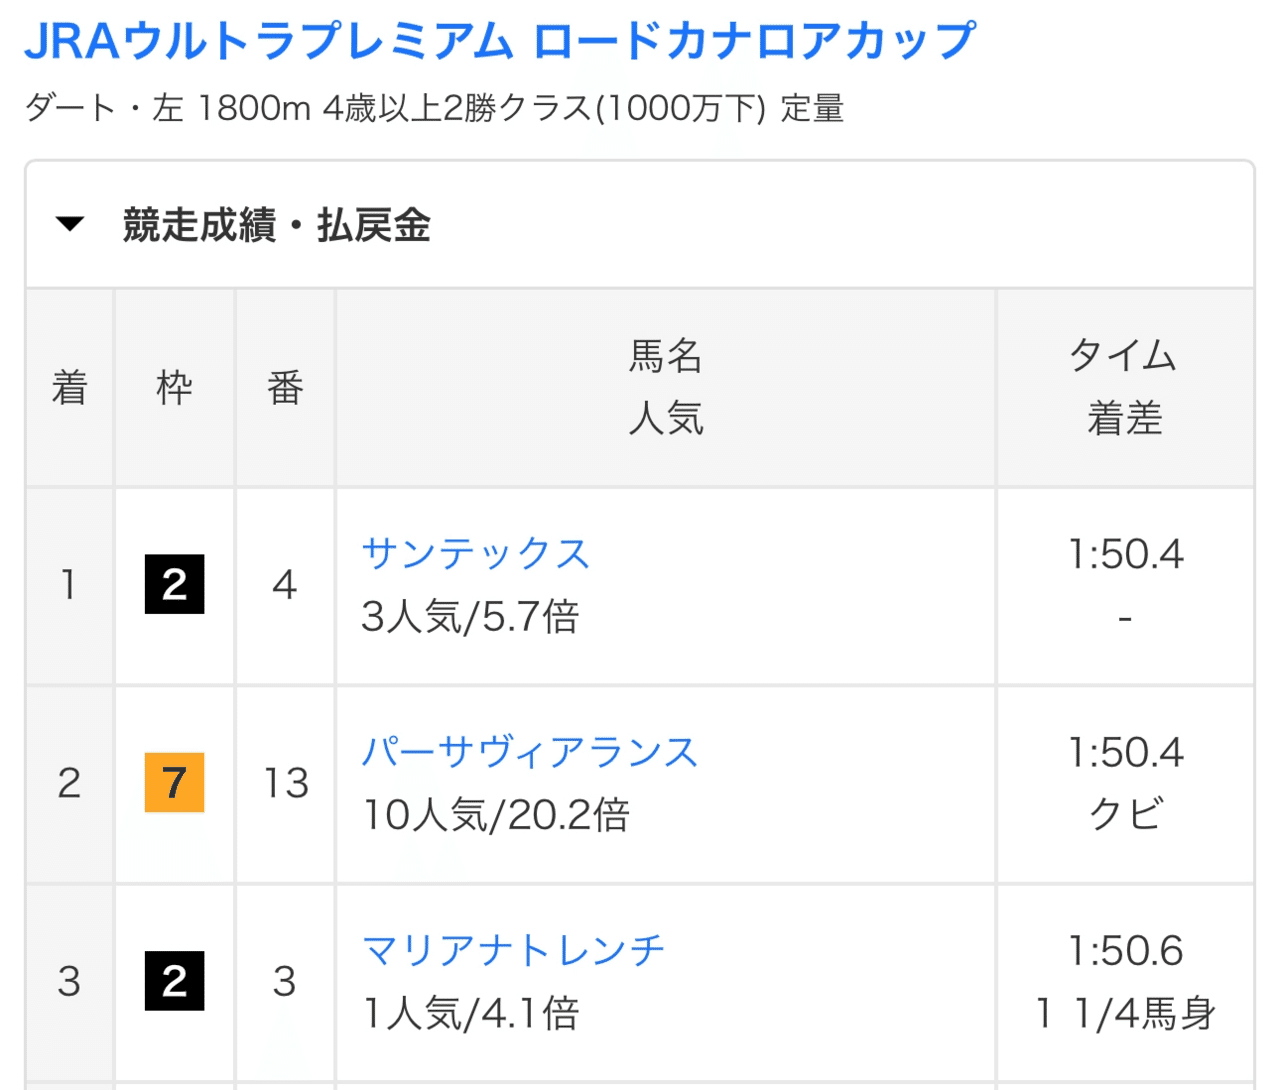Open the マリアナトレンチ horse page
This screenshot has width=1280, height=1090.
point(513,949)
